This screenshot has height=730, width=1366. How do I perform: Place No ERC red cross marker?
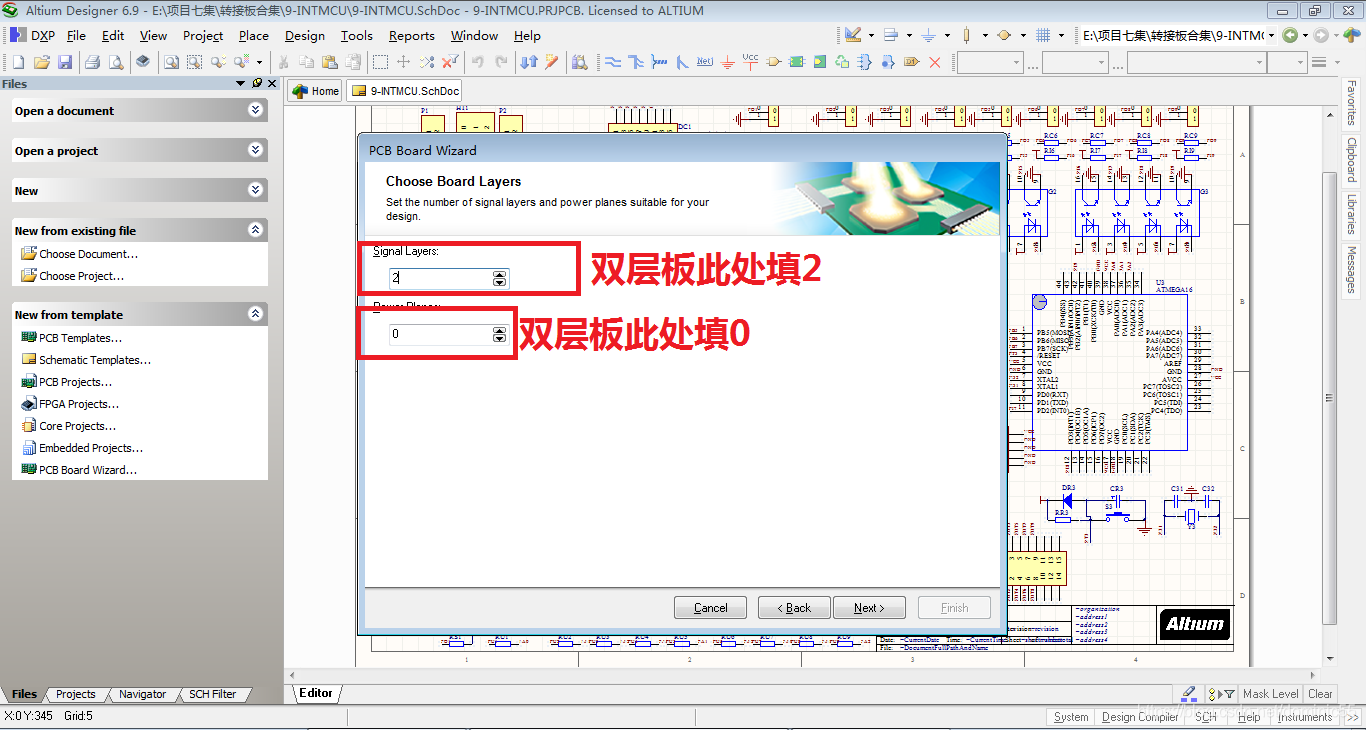click(935, 62)
